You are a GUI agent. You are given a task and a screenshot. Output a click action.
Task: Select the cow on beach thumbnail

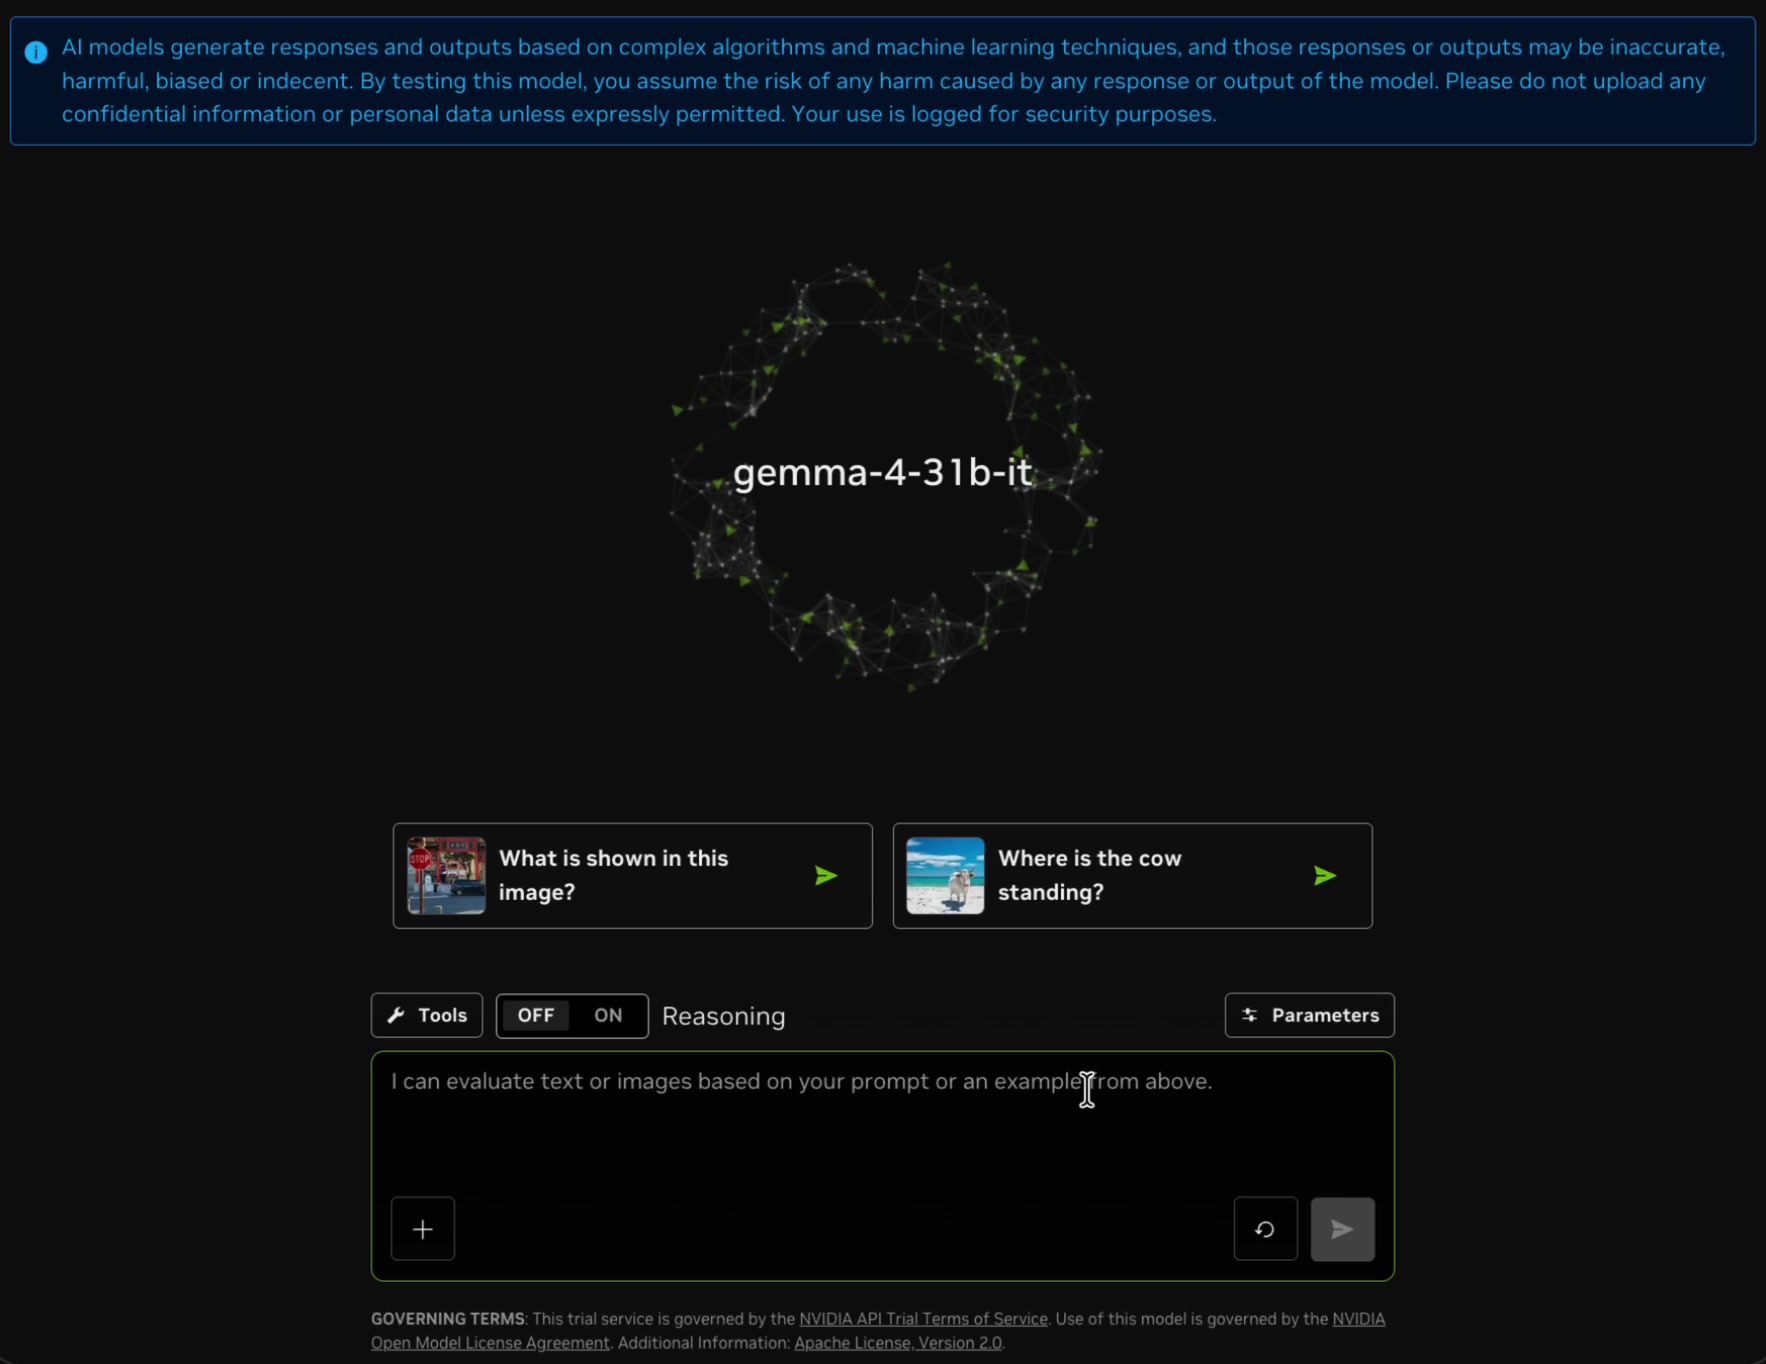(x=945, y=876)
